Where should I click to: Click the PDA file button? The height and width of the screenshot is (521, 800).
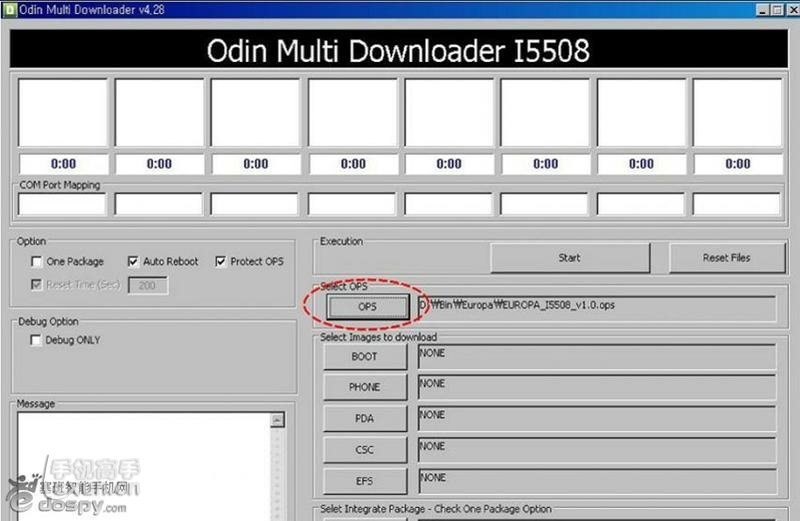(x=365, y=419)
